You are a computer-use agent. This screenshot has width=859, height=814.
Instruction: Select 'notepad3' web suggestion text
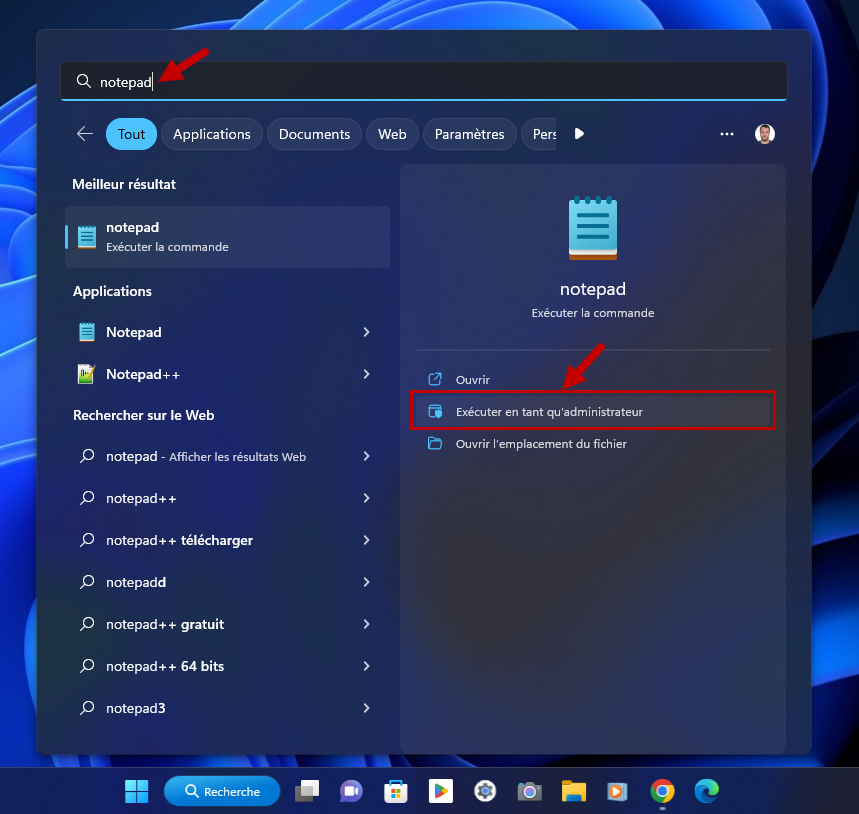coord(135,708)
